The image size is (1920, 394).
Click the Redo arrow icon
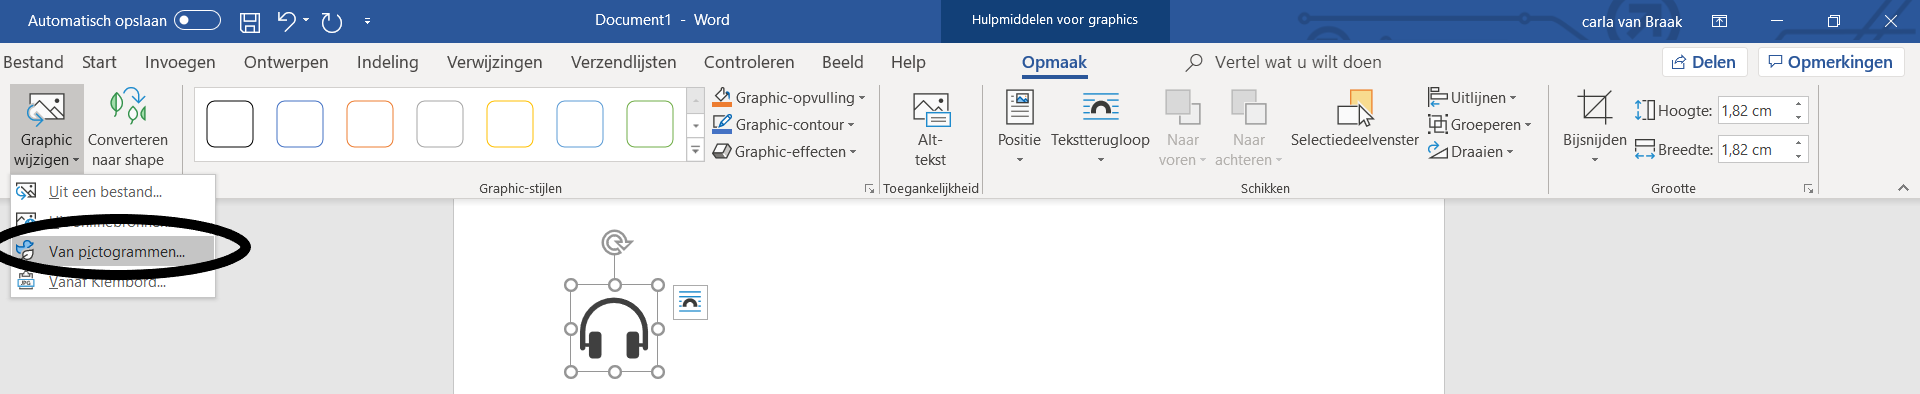(332, 21)
